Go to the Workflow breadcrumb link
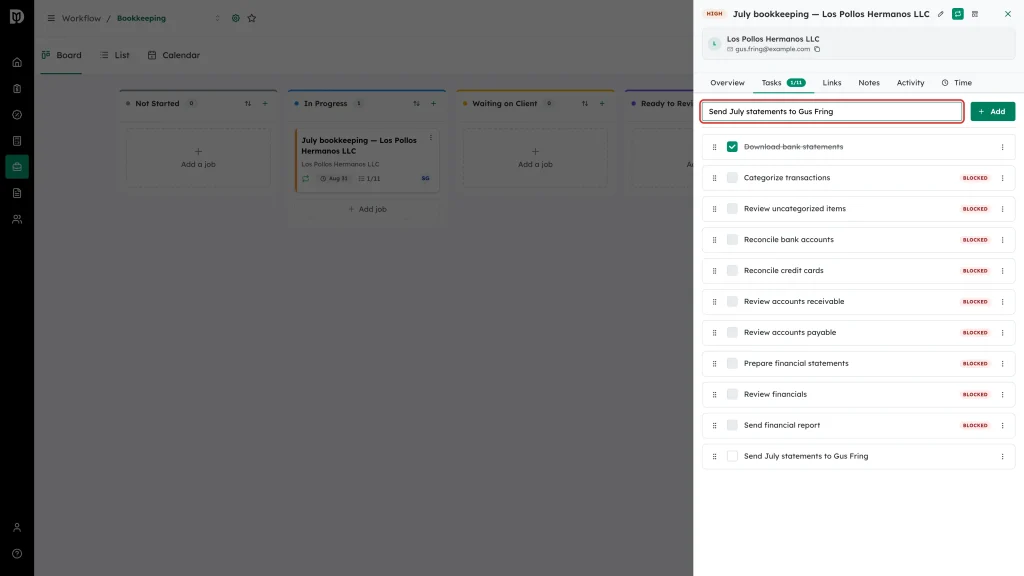 pyautogui.click(x=82, y=18)
